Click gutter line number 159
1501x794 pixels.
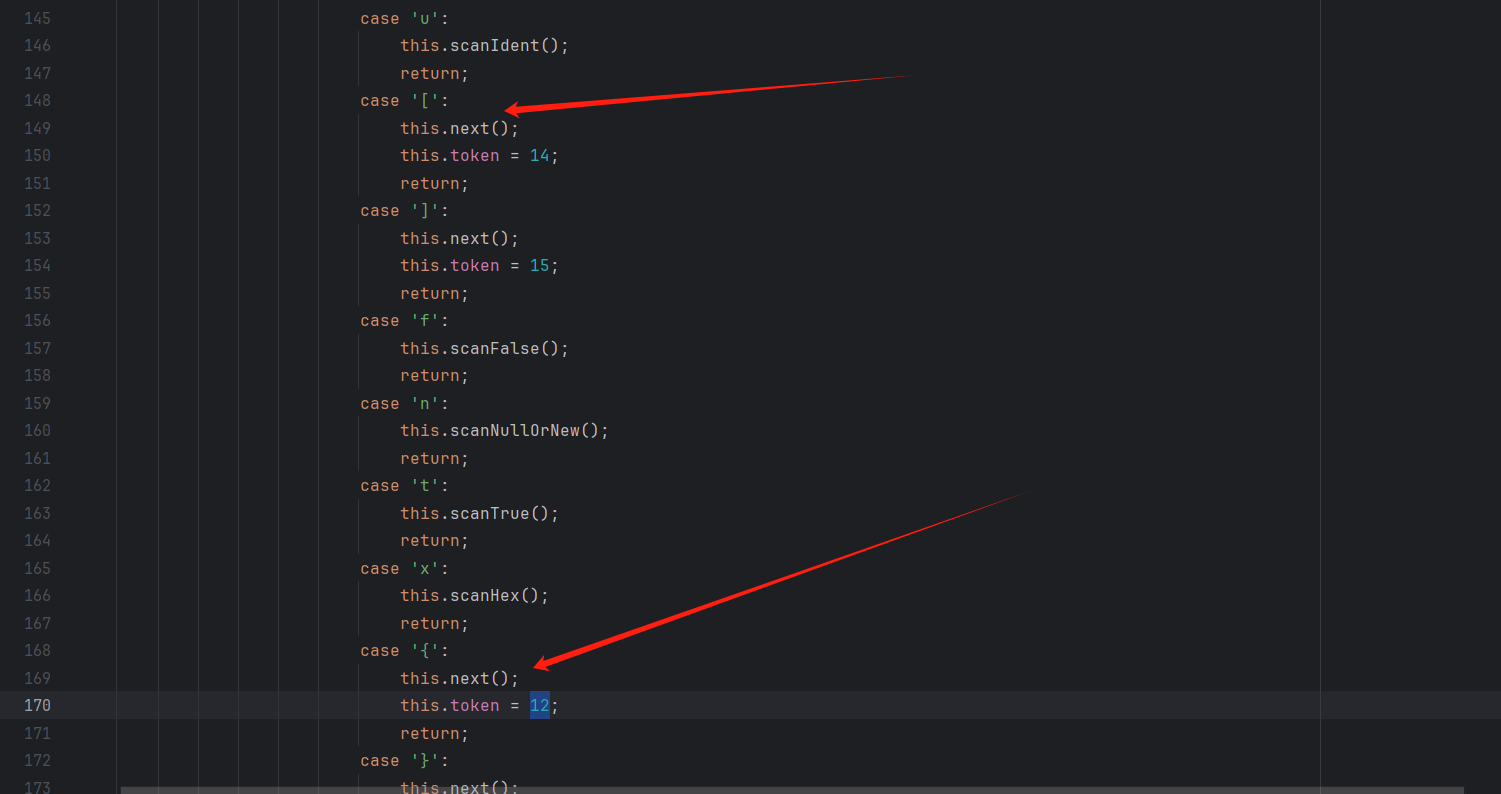[37, 403]
